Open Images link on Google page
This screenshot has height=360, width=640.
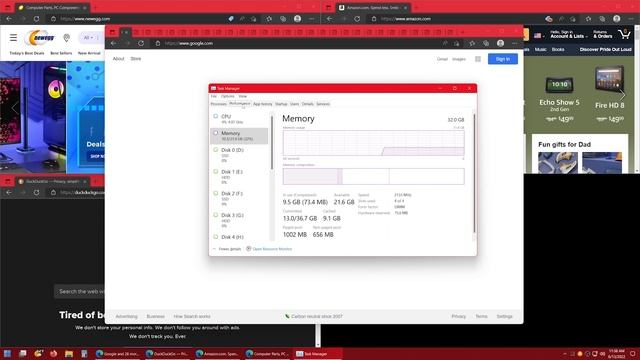pyautogui.click(x=459, y=59)
